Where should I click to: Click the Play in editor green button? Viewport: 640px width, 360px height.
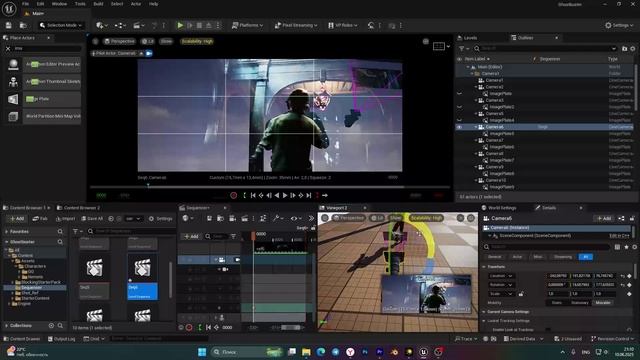180,25
